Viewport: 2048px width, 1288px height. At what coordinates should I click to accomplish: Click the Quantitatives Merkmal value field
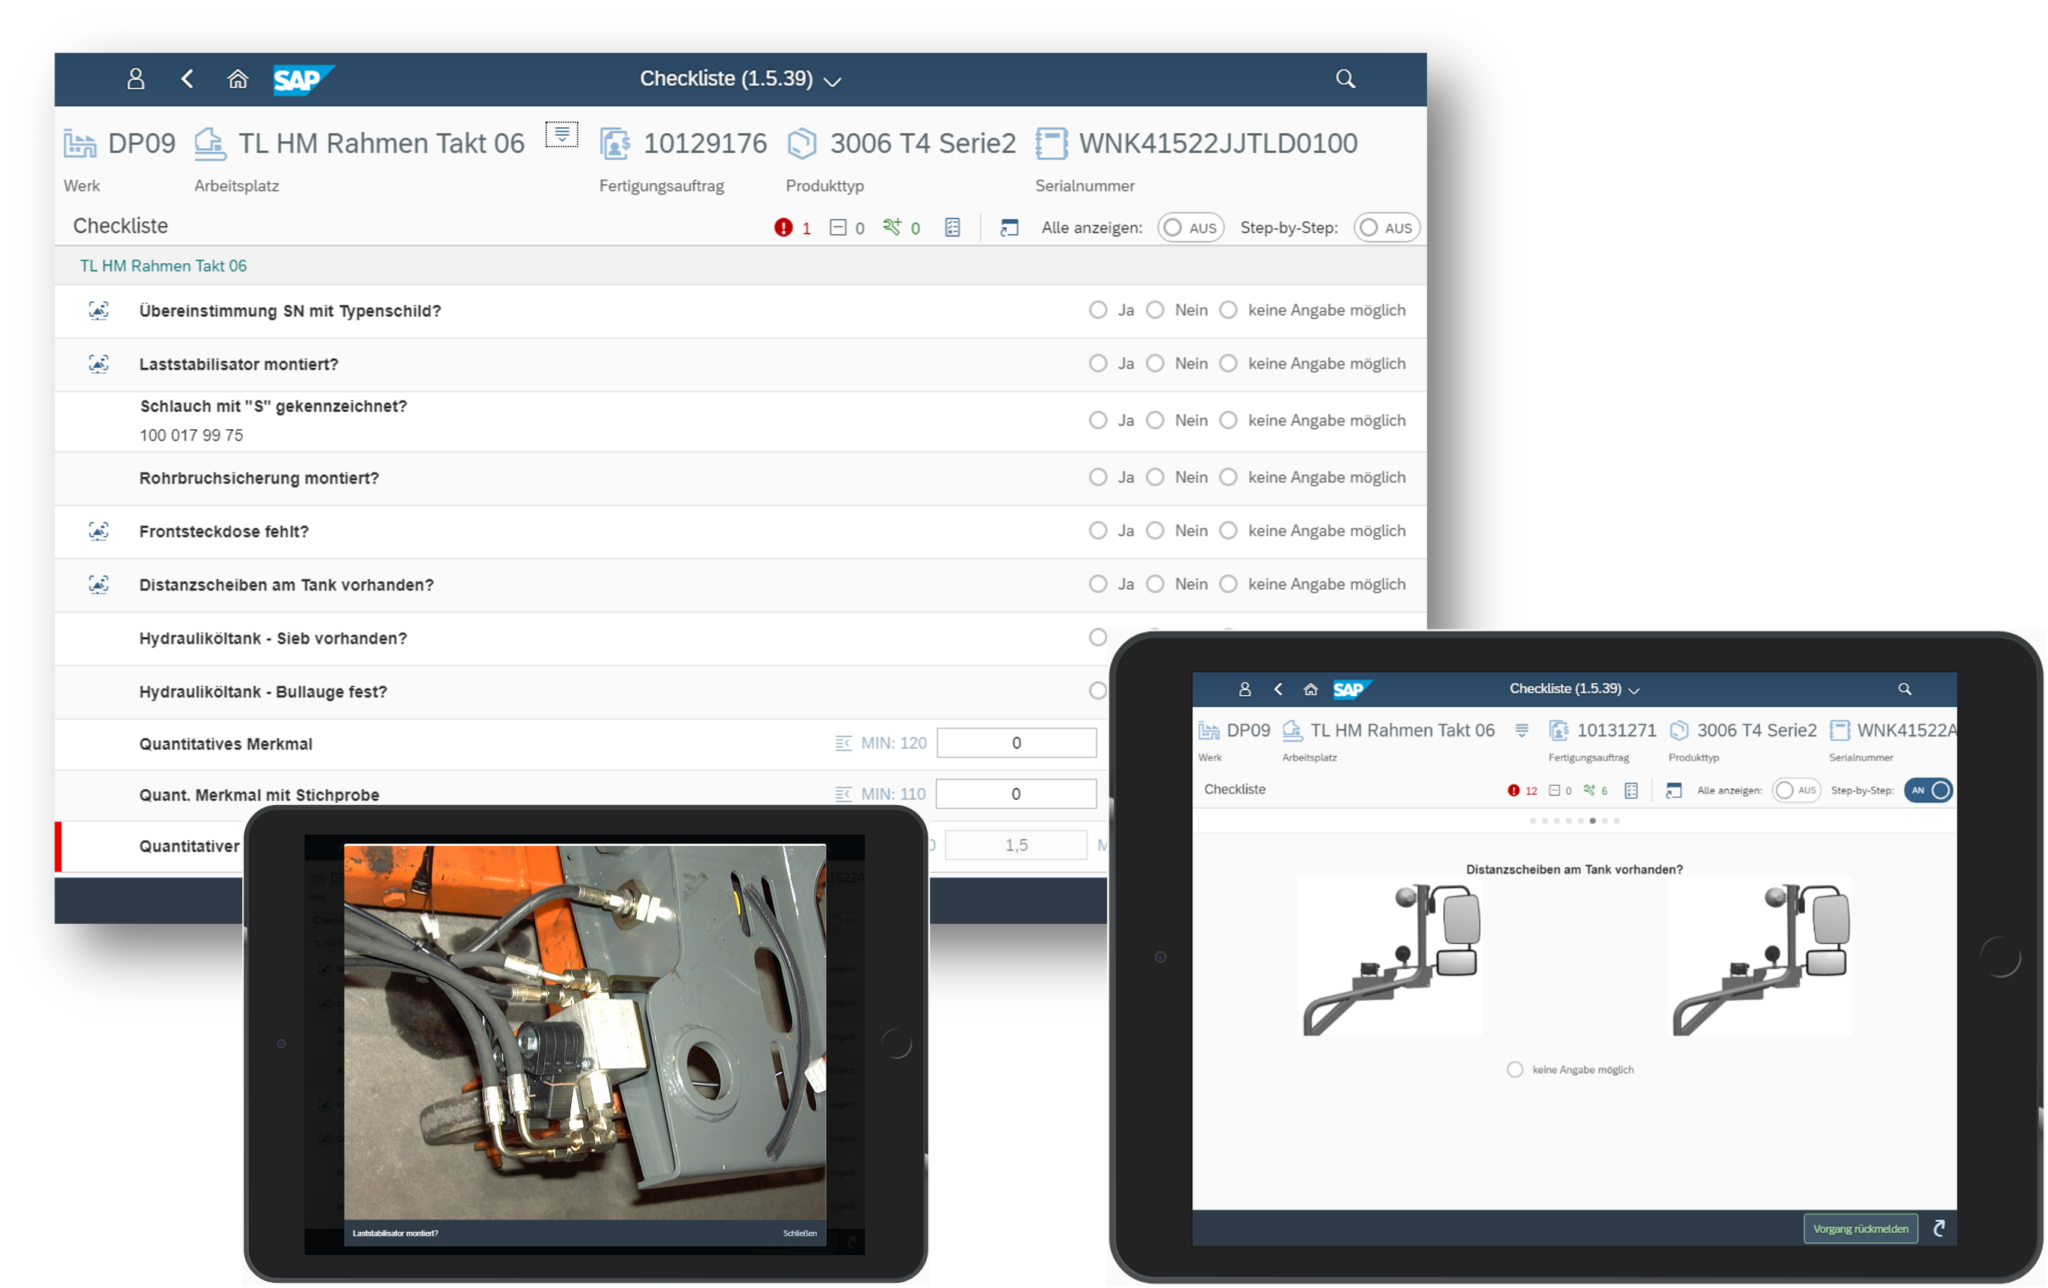click(x=1016, y=742)
